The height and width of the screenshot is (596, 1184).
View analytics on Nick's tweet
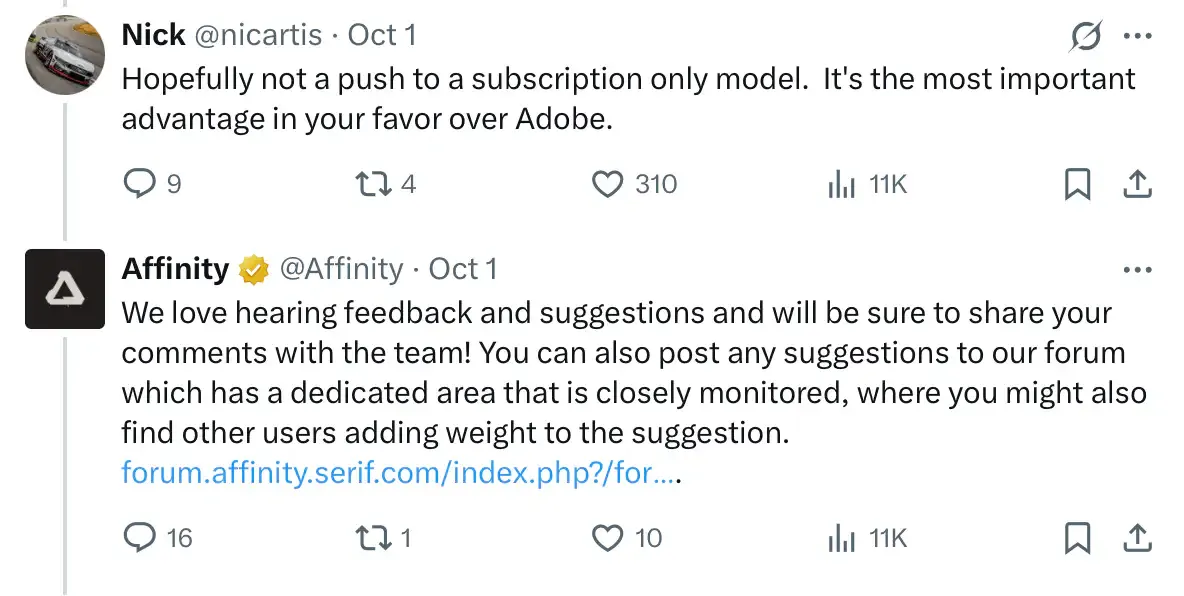pyautogui.click(x=842, y=184)
